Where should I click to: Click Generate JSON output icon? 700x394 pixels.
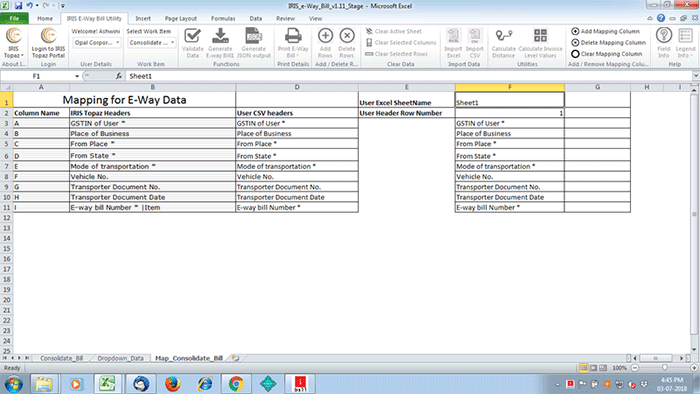254,43
